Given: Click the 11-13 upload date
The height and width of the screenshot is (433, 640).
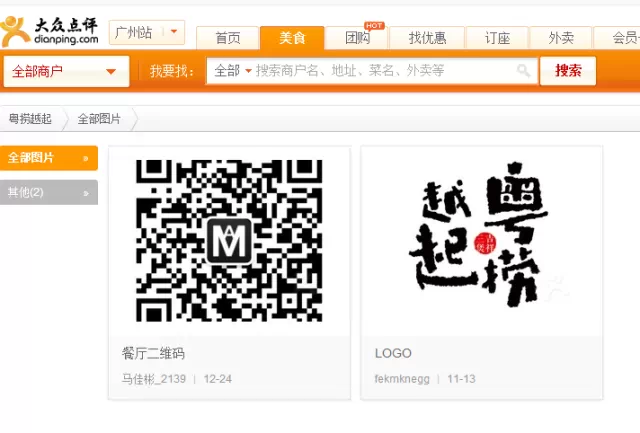Looking at the screenshot, I should pyautogui.click(x=461, y=379).
